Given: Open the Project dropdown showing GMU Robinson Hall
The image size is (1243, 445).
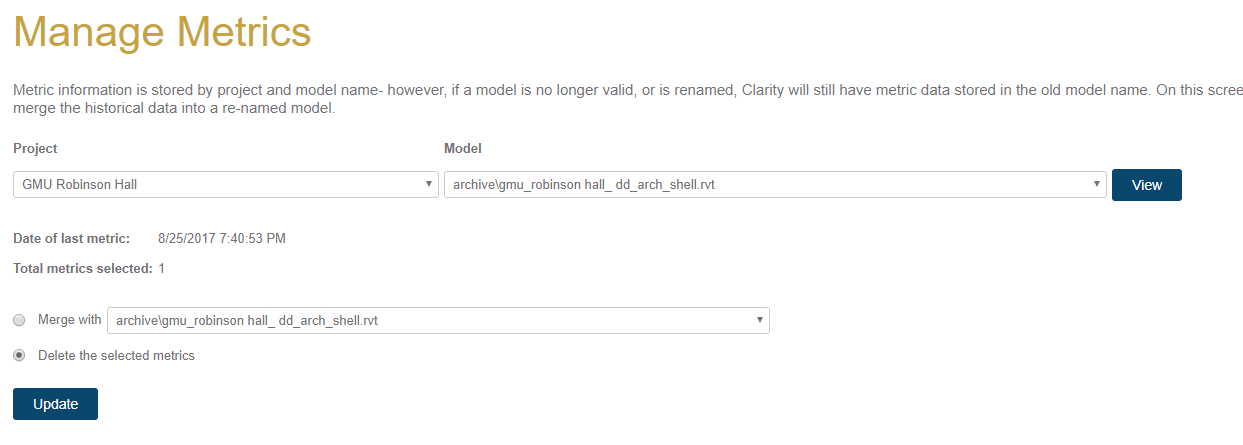Looking at the screenshot, I should pos(225,185).
